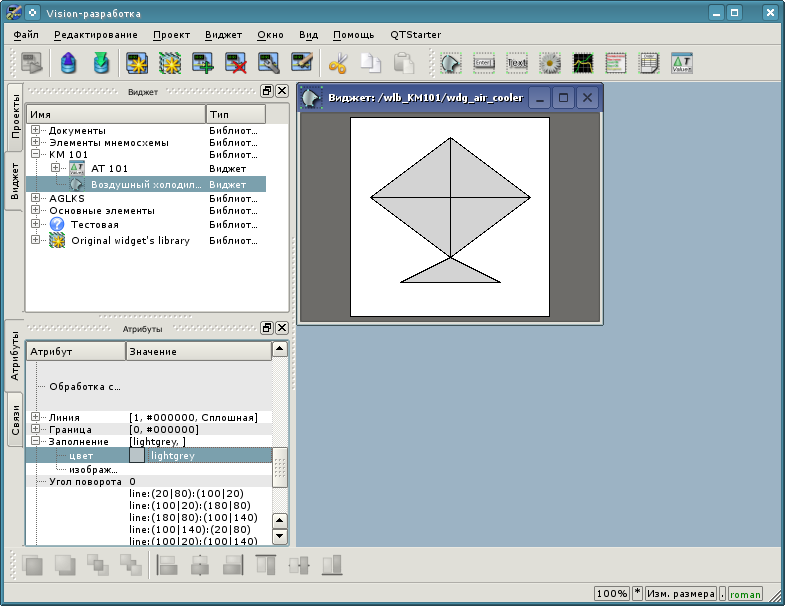Click the ValueT widget toolbar icon
The height and width of the screenshot is (606, 785).
coord(682,64)
